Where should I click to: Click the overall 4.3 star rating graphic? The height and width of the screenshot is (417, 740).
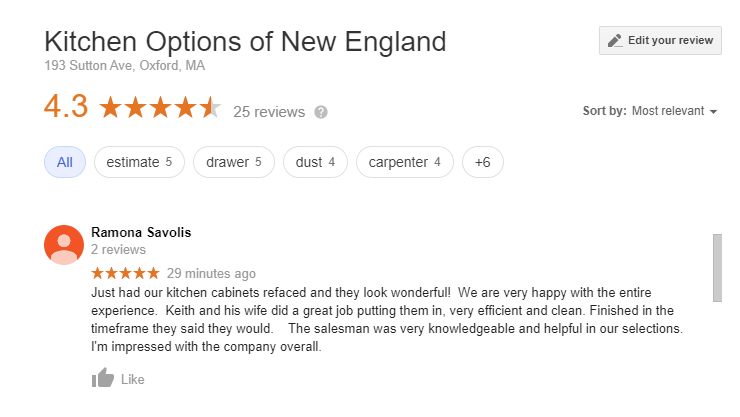[x=160, y=108]
